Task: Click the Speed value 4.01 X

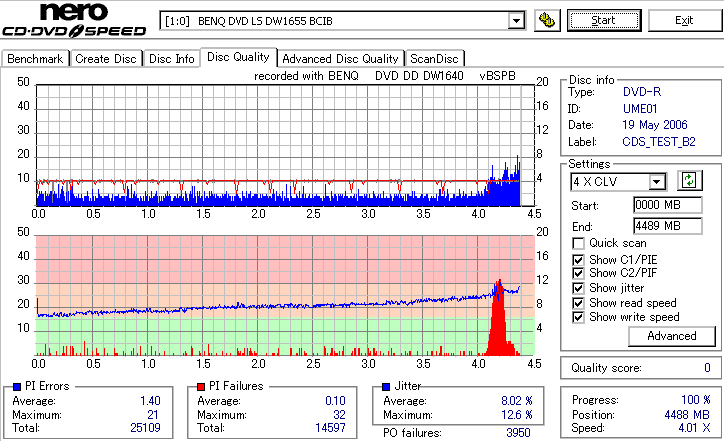Action: click(x=694, y=428)
